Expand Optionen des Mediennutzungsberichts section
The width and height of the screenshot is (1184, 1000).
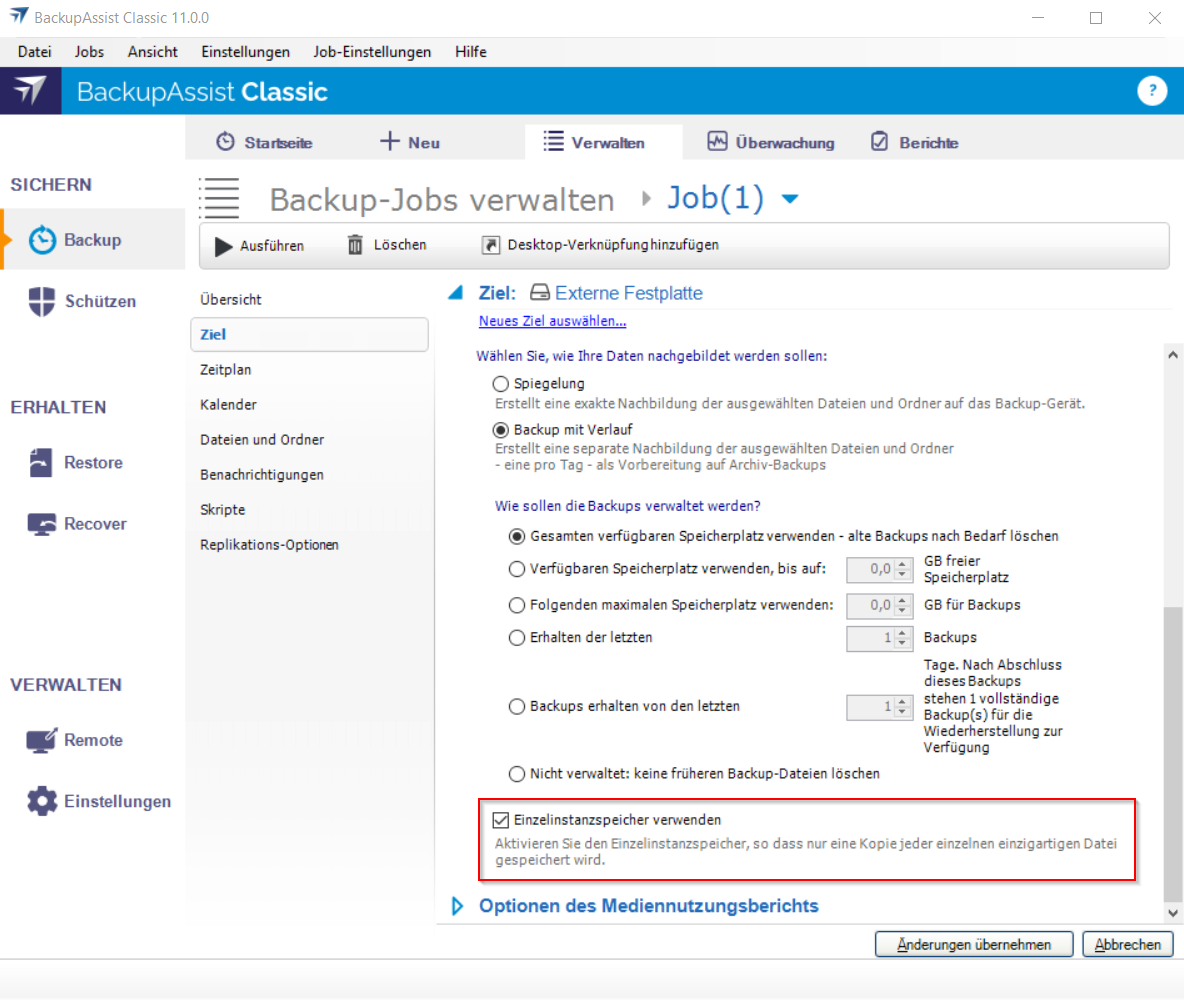[x=458, y=906]
